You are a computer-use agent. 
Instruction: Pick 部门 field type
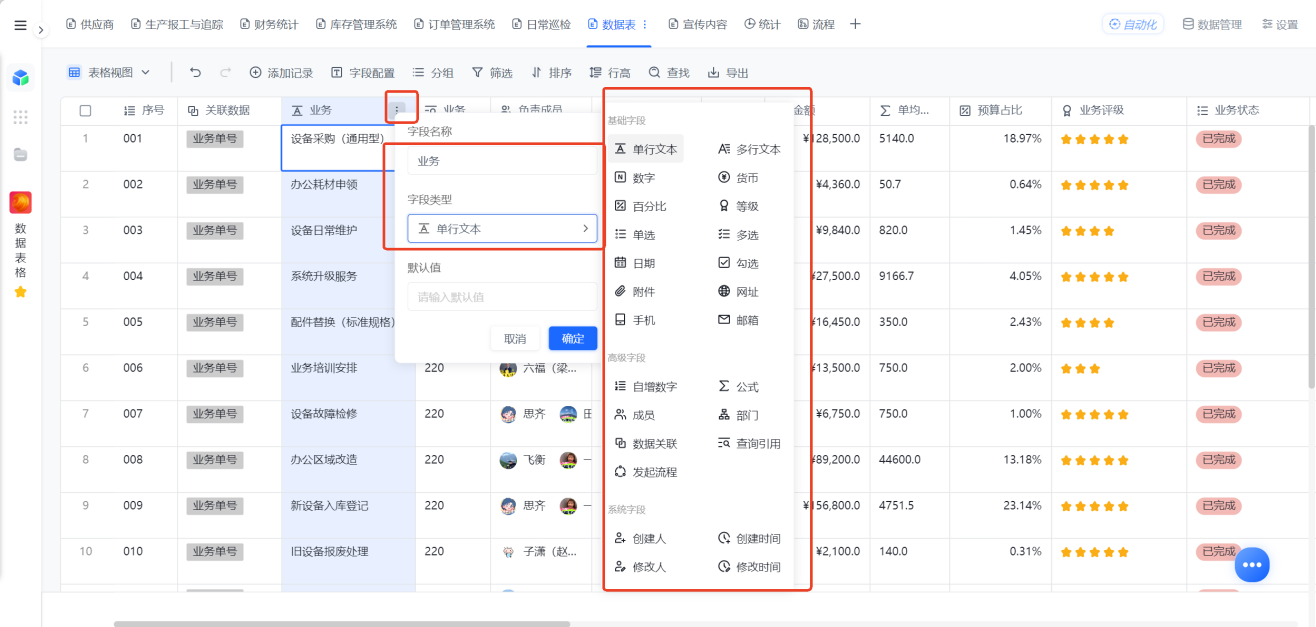[x=738, y=415]
